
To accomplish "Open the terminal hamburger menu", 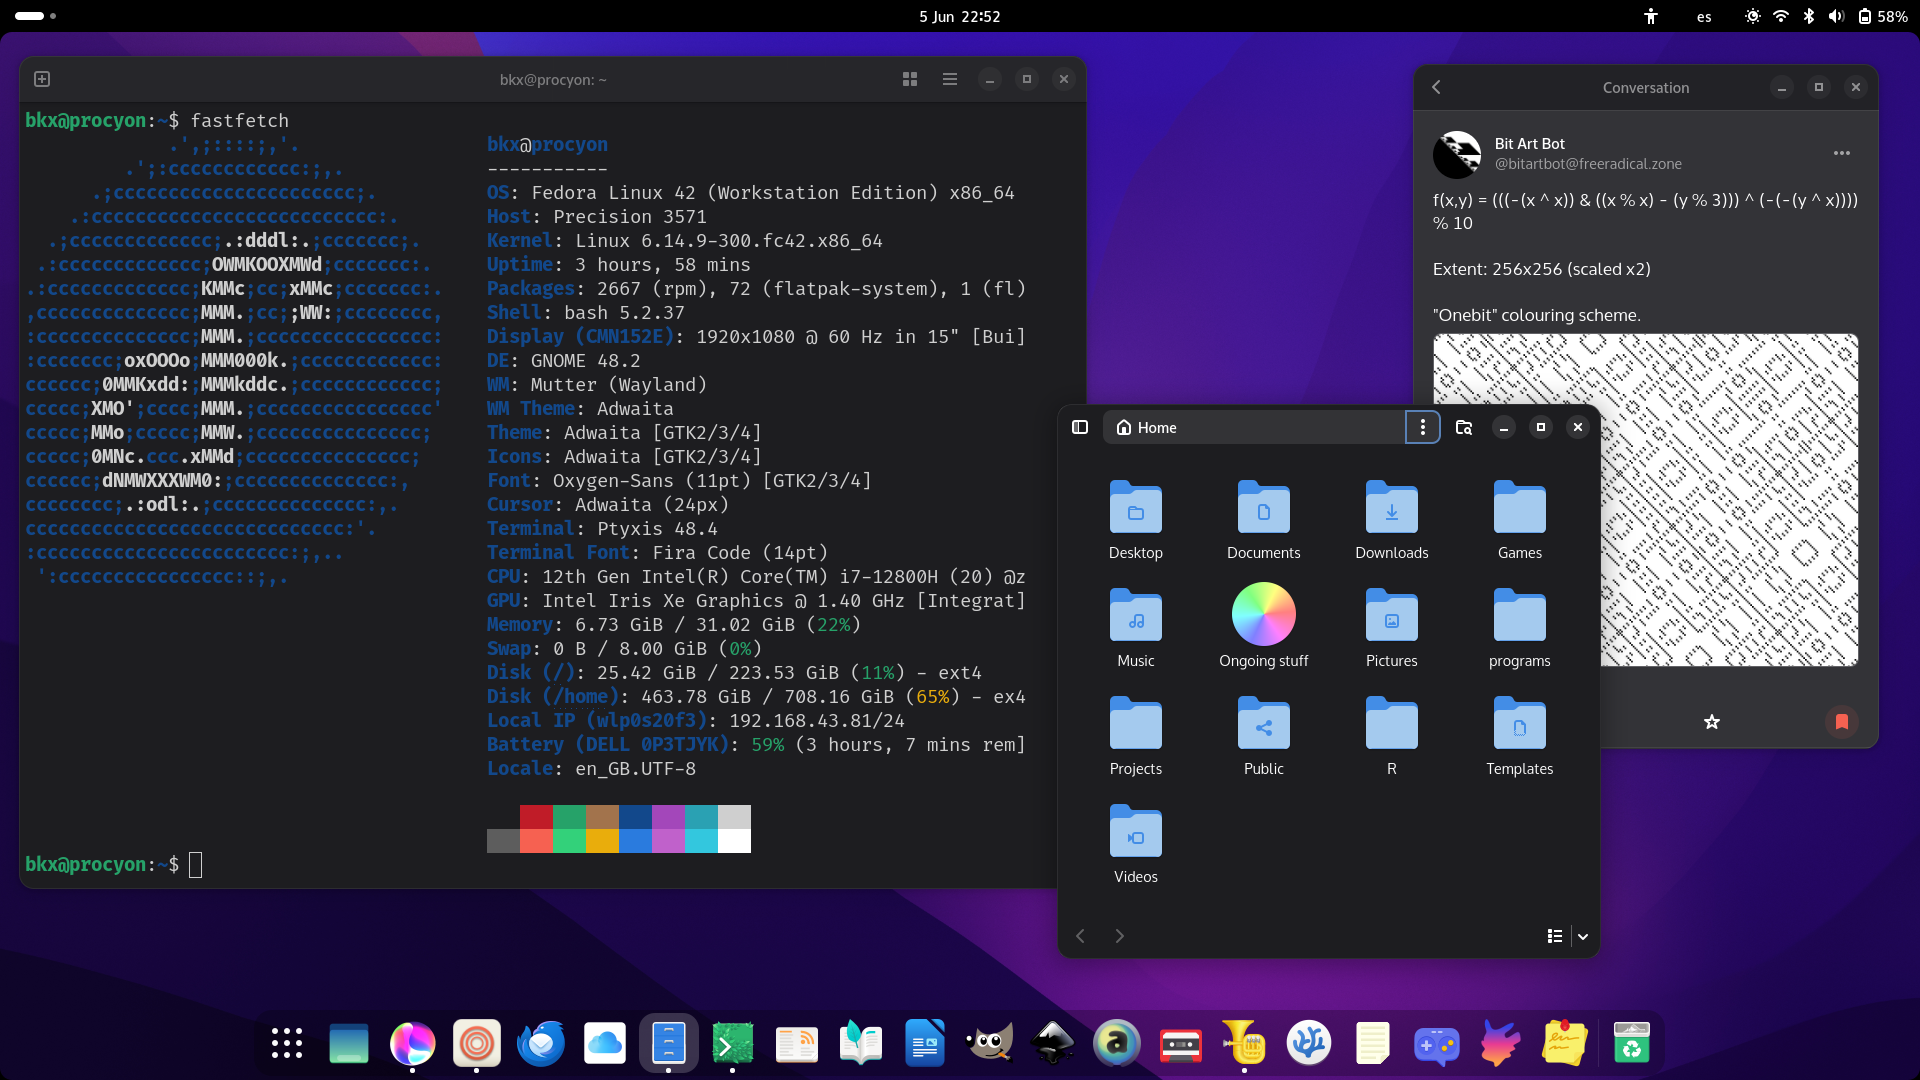I will click(950, 79).
